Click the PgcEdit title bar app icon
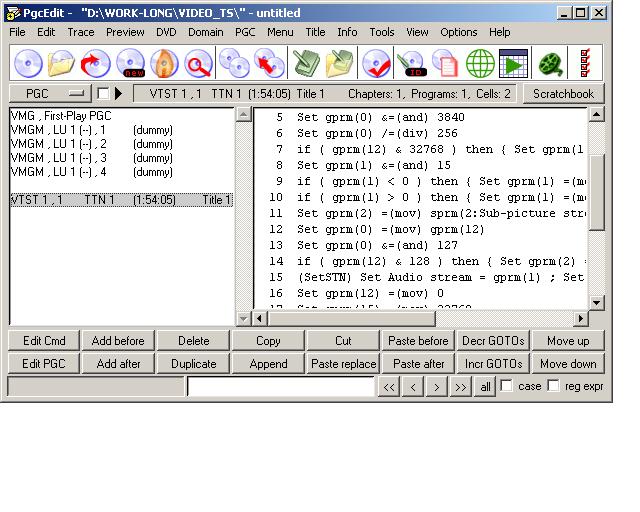The height and width of the screenshot is (512, 640). point(13,13)
